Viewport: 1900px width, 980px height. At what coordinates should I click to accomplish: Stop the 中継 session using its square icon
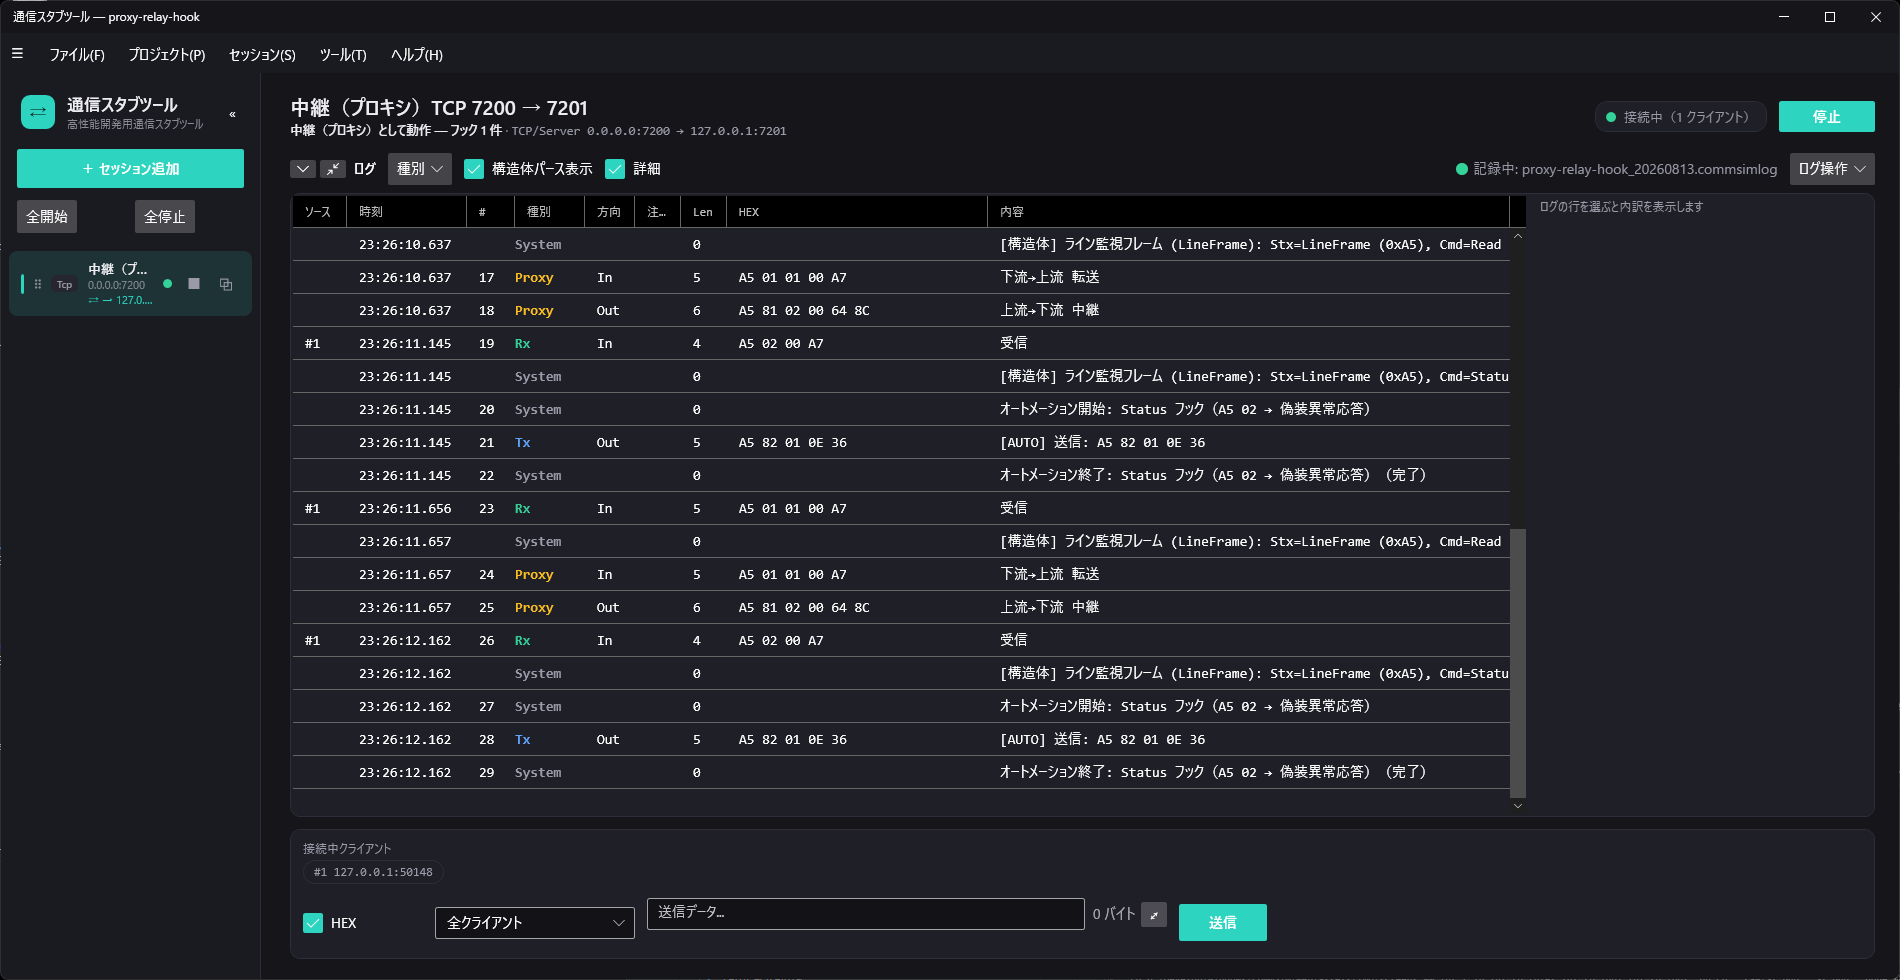click(x=194, y=284)
